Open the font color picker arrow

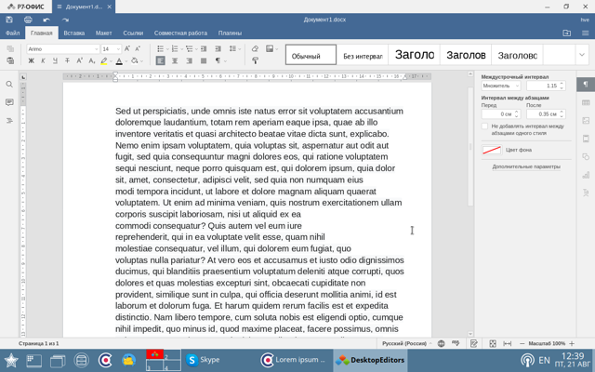point(126,61)
